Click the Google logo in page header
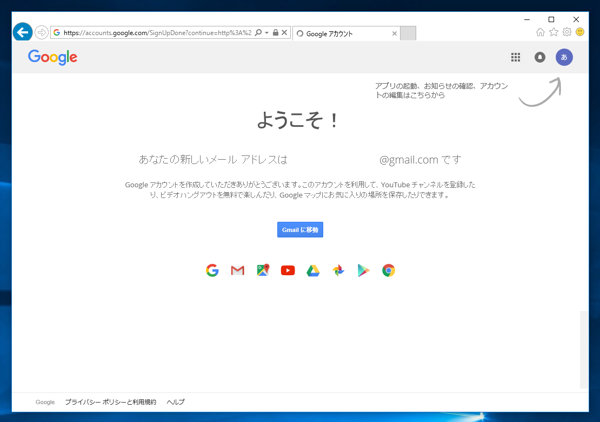 [52, 57]
